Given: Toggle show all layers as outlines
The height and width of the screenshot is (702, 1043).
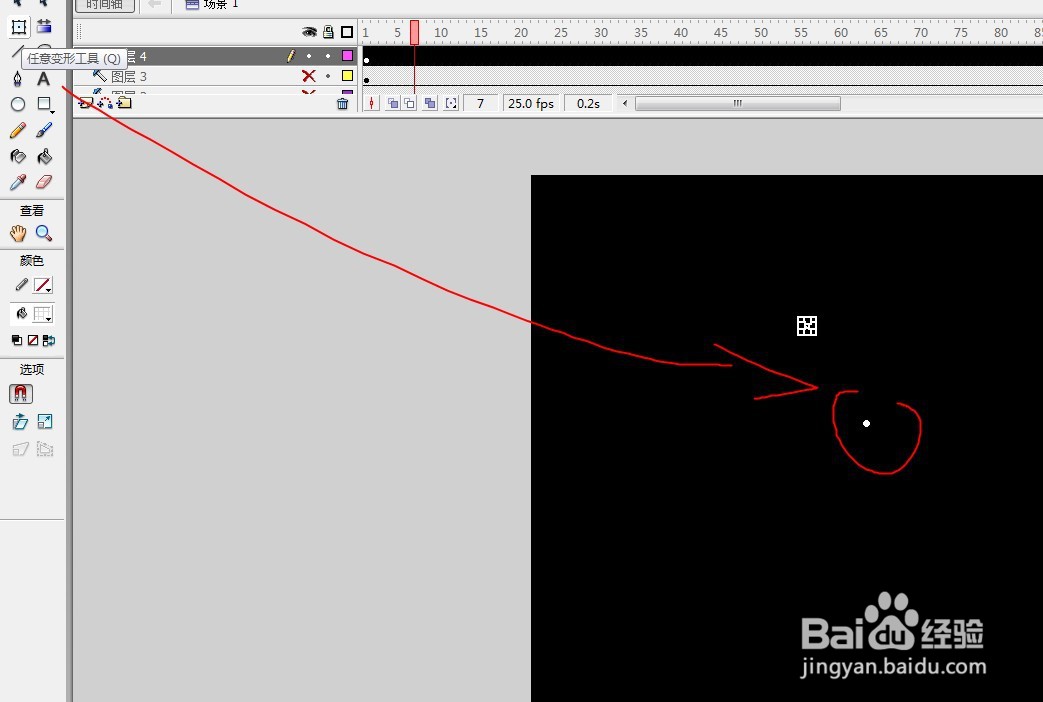Looking at the screenshot, I should tap(347, 31).
